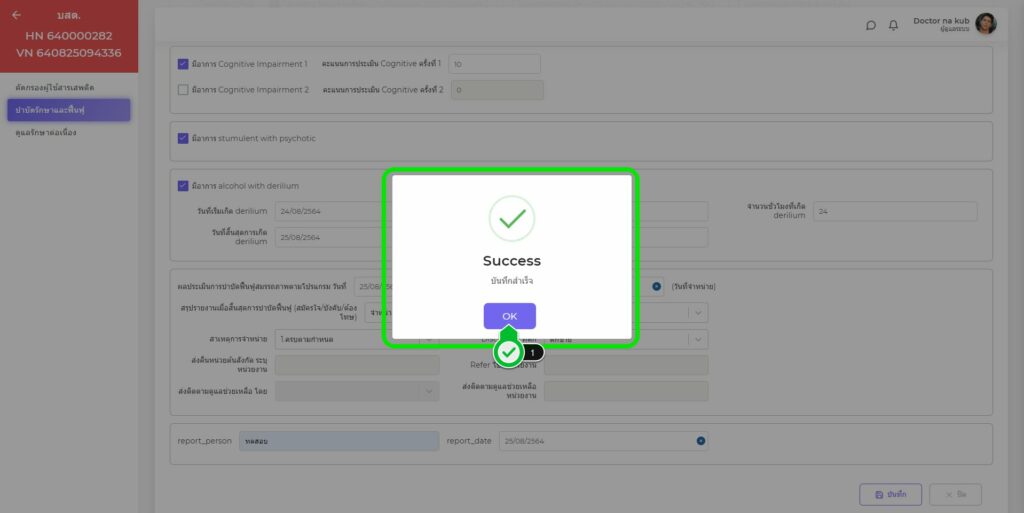Click the discharge date picker icon

[657, 286]
